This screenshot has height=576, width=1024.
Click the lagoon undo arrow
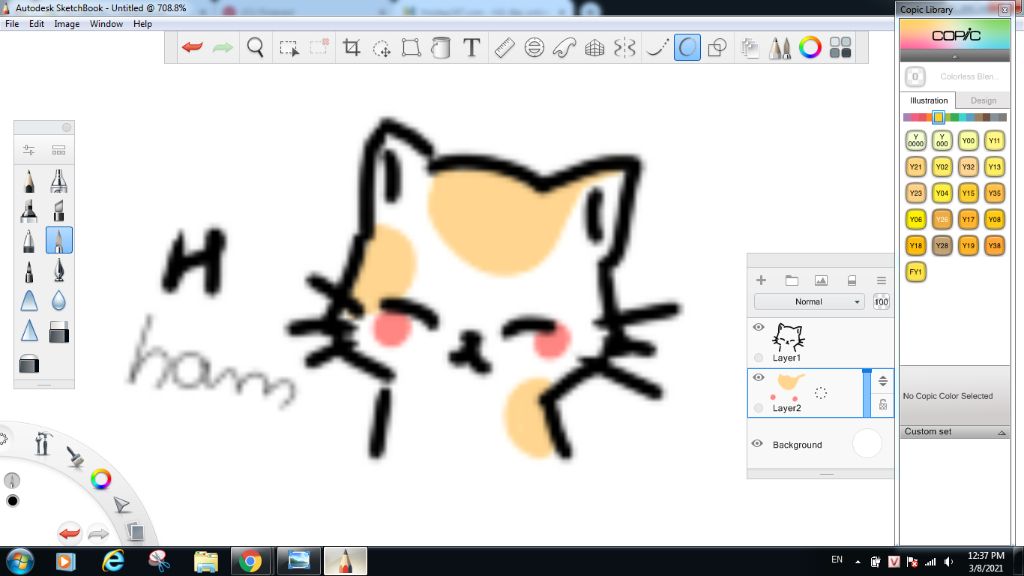[69, 533]
